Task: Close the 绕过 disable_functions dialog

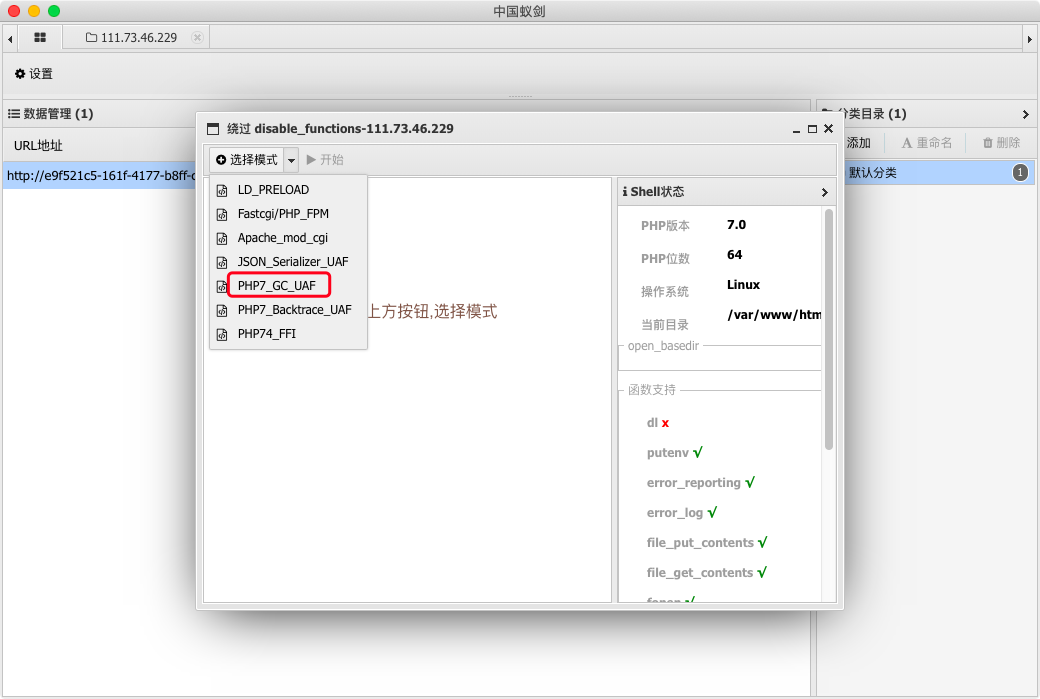Action: [x=828, y=129]
